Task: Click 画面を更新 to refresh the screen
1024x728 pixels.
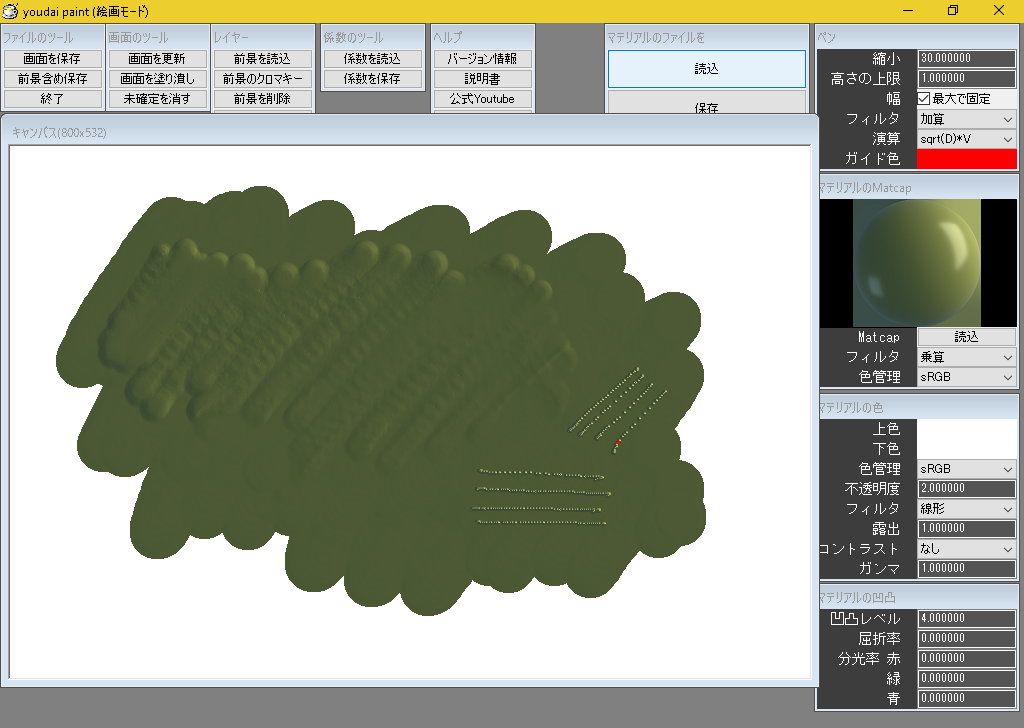Action: coord(158,58)
